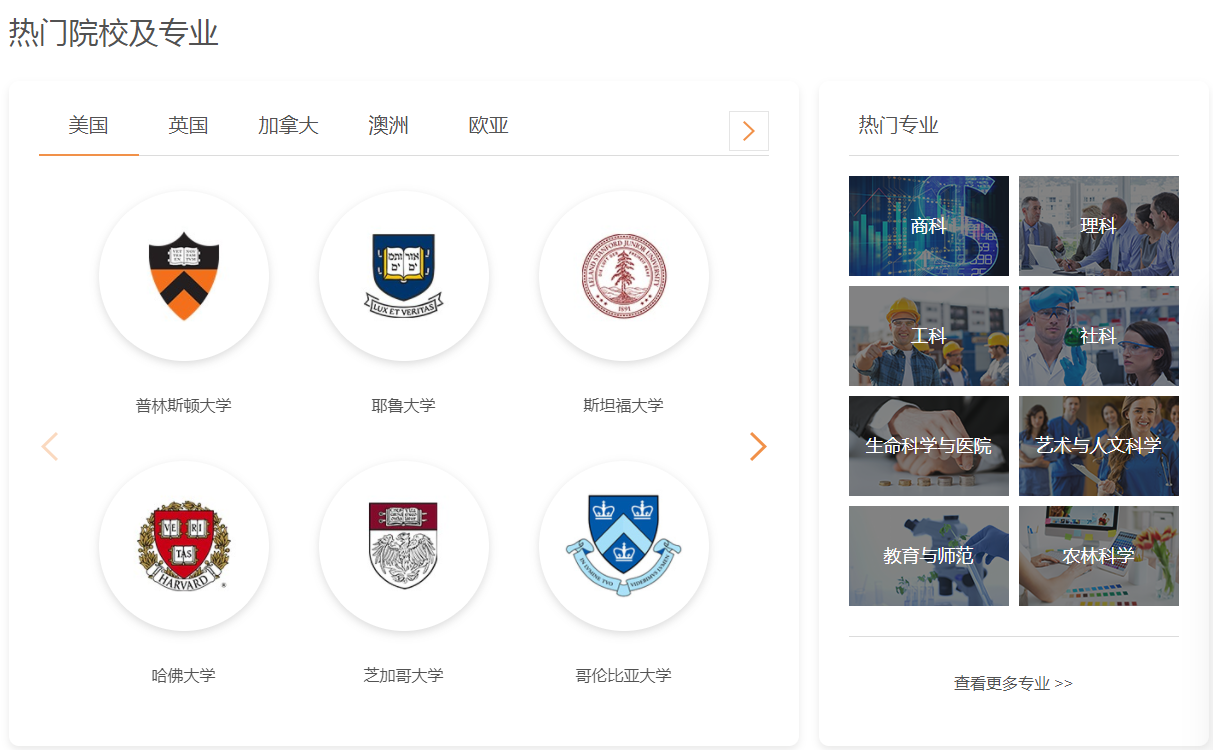The image size is (1213, 750).
Task: Open the Stanford University seal logo
Action: coord(624,276)
